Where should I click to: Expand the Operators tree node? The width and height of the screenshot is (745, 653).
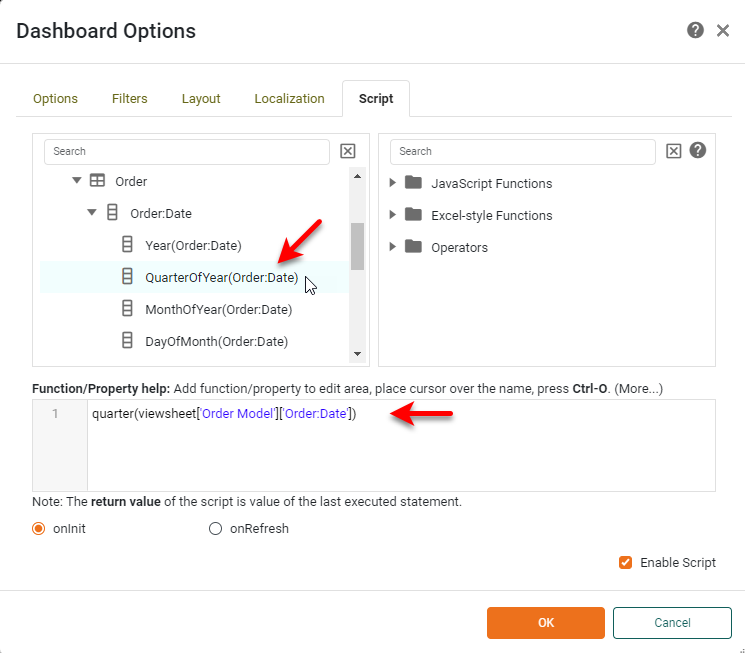tap(393, 247)
